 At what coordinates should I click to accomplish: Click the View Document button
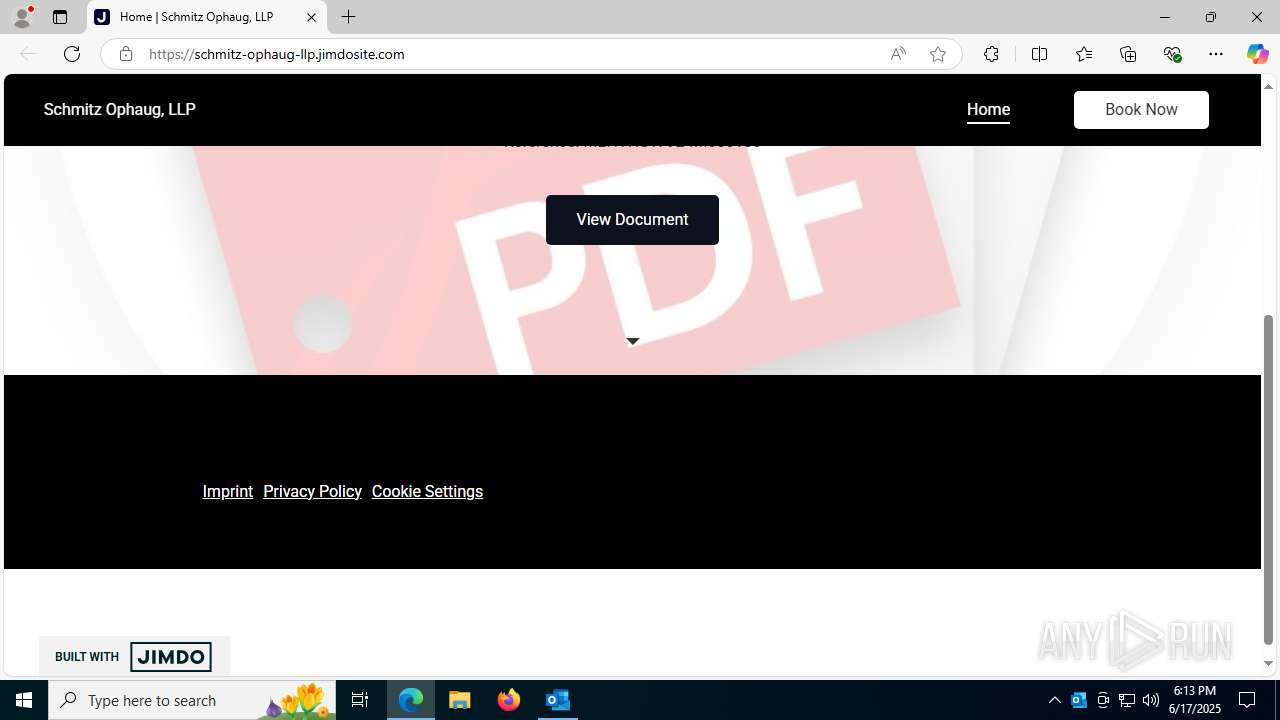(x=632, y=220)
